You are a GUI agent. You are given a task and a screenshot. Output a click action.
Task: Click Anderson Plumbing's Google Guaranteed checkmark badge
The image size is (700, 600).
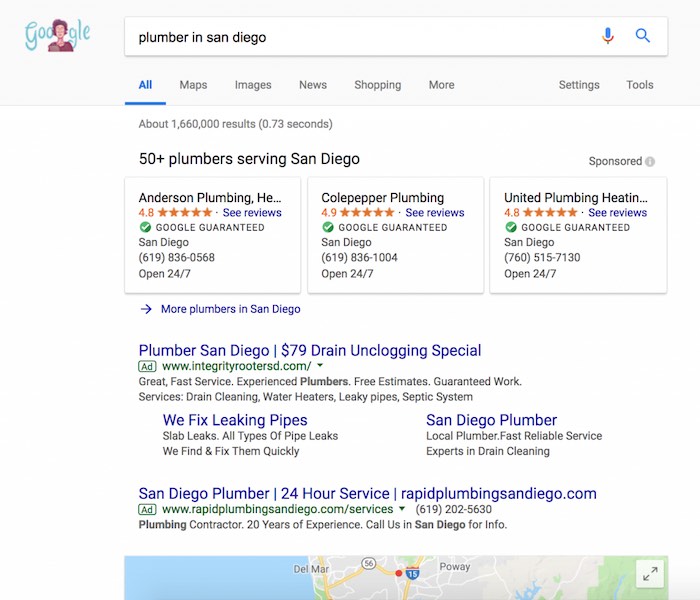click(145, 227)
